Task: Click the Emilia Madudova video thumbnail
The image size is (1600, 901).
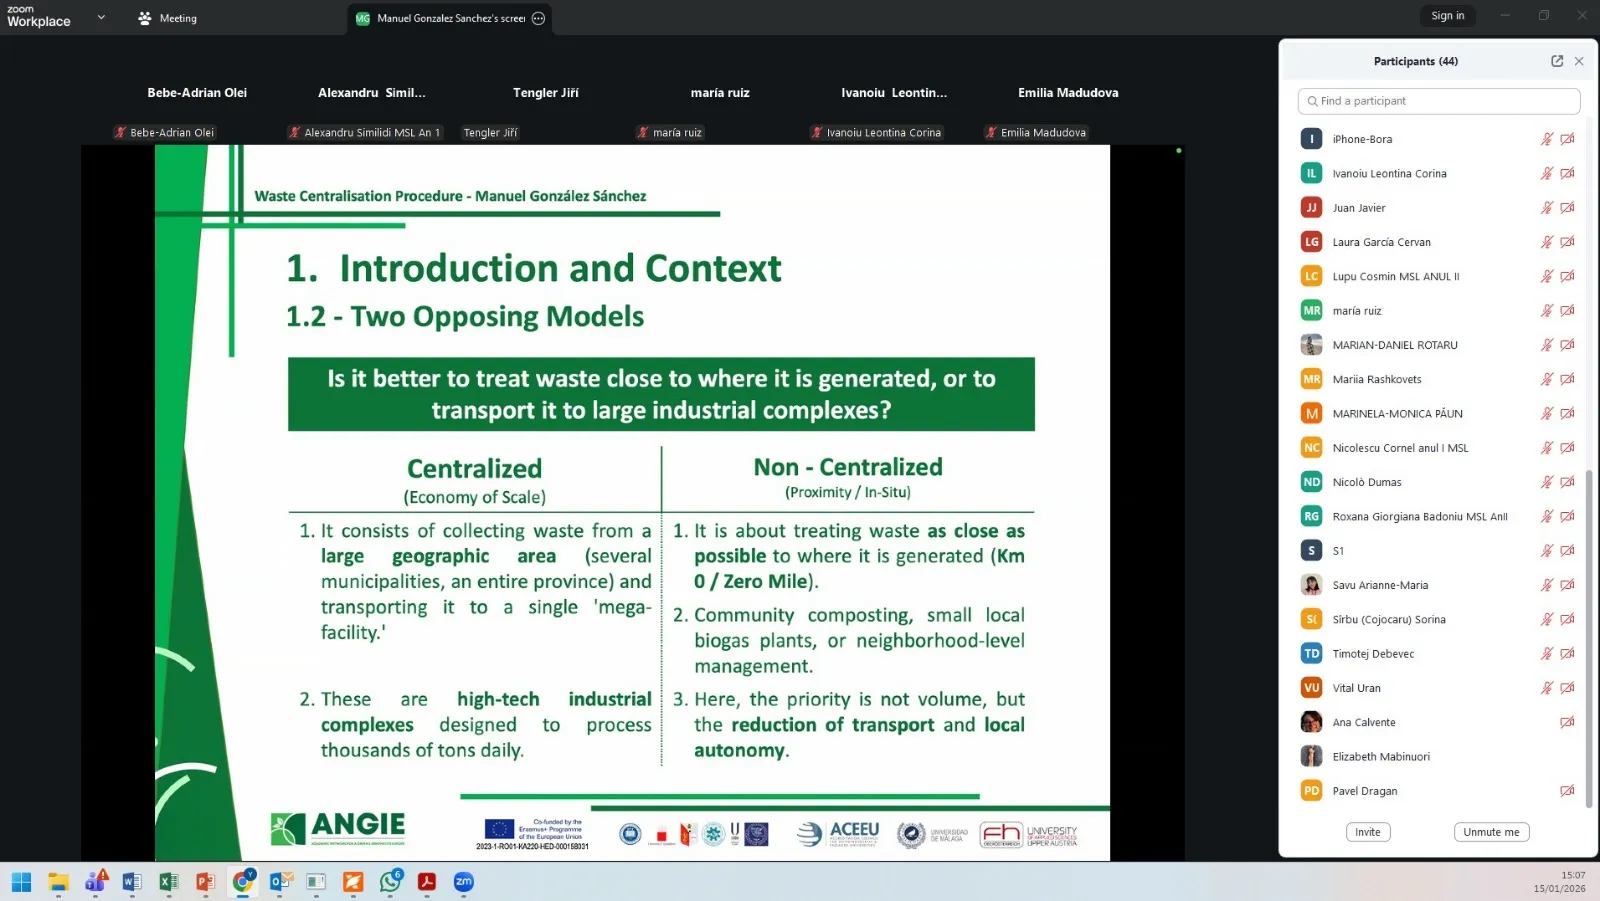Action: click(x=1067, y=109)
